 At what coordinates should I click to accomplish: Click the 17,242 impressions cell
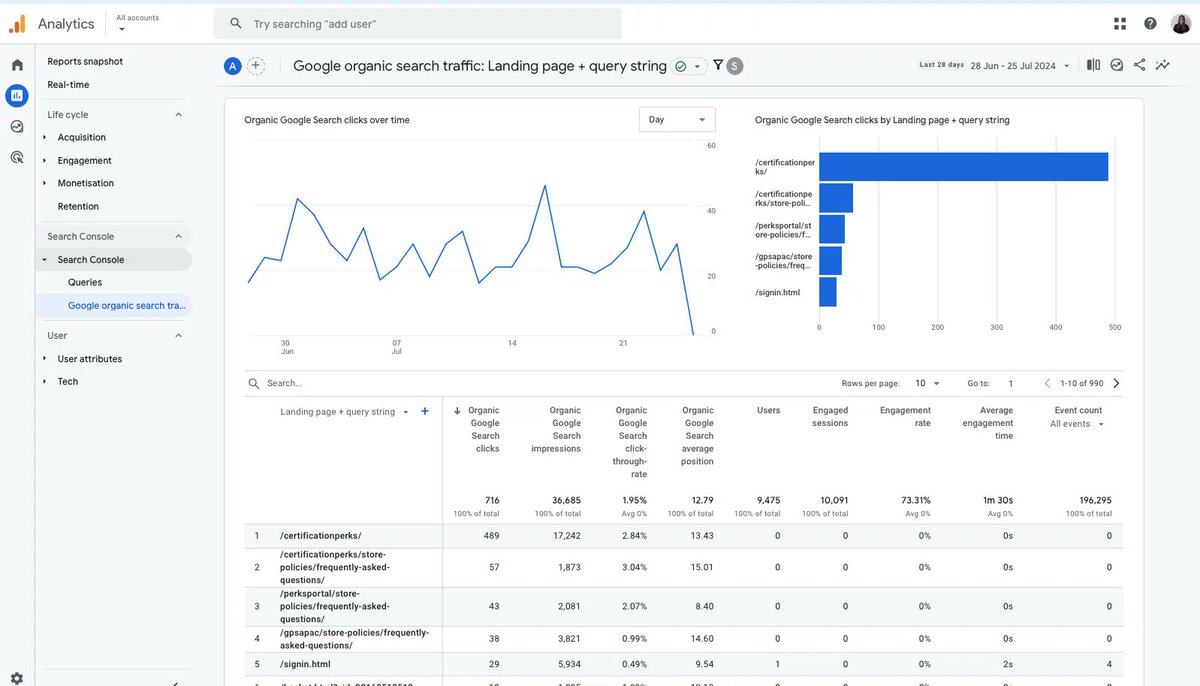(566, 536)
